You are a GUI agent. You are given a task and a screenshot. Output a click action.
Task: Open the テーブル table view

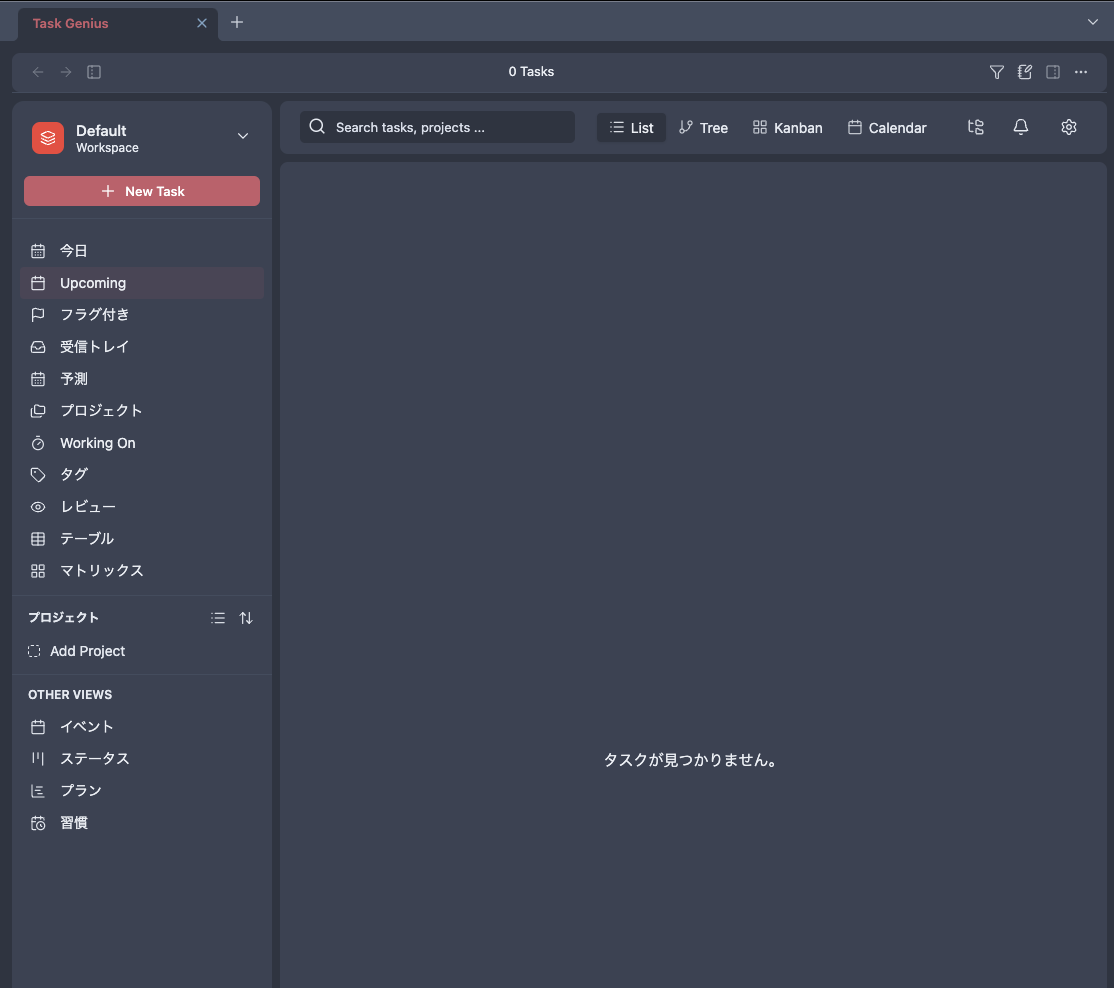click(x=142, y=539)
